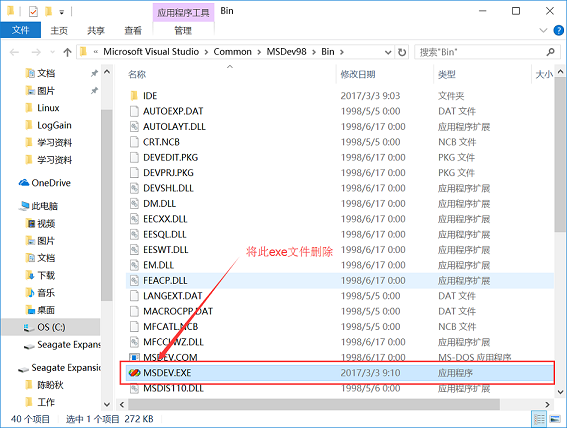Click the search magnifier icon
Screen dimensions: 567x428
[550, 52]
